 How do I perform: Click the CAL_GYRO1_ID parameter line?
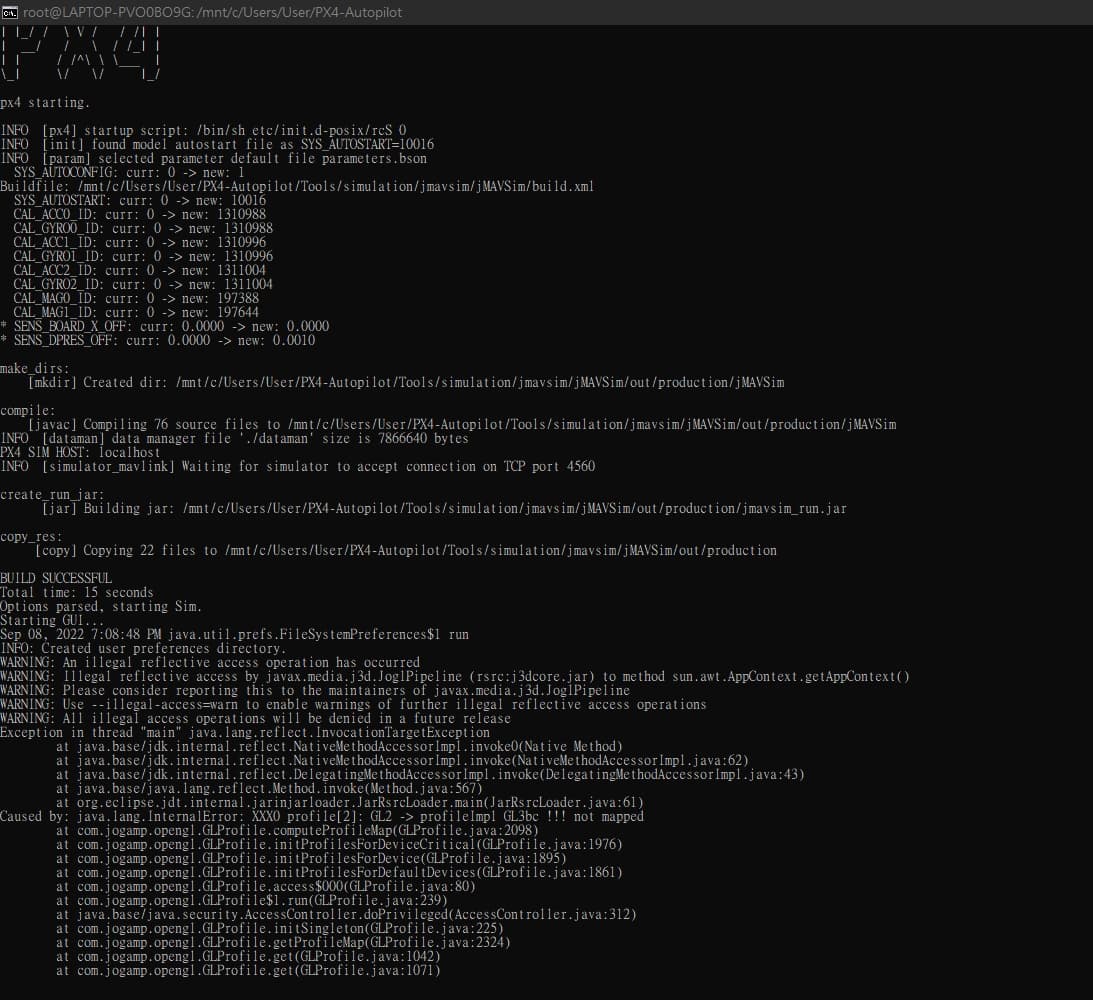143,256
